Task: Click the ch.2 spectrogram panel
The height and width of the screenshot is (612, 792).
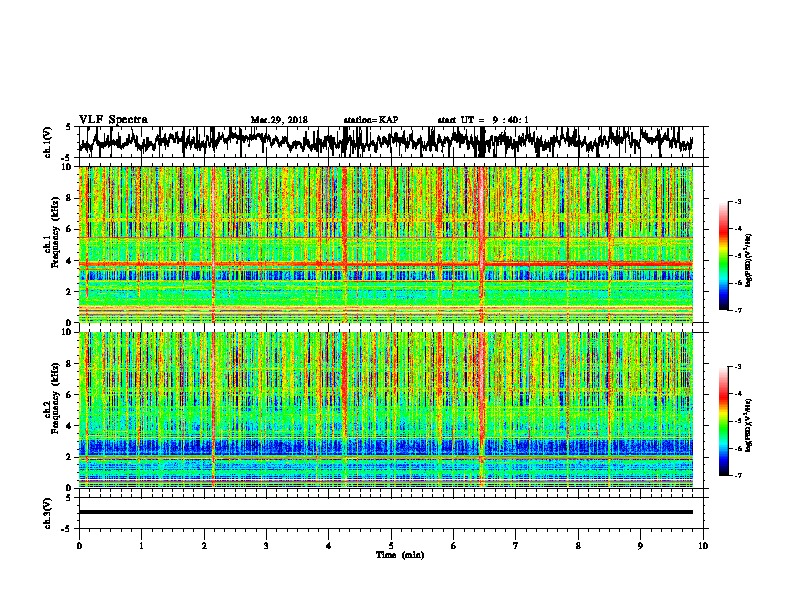Action: point(385,410)
